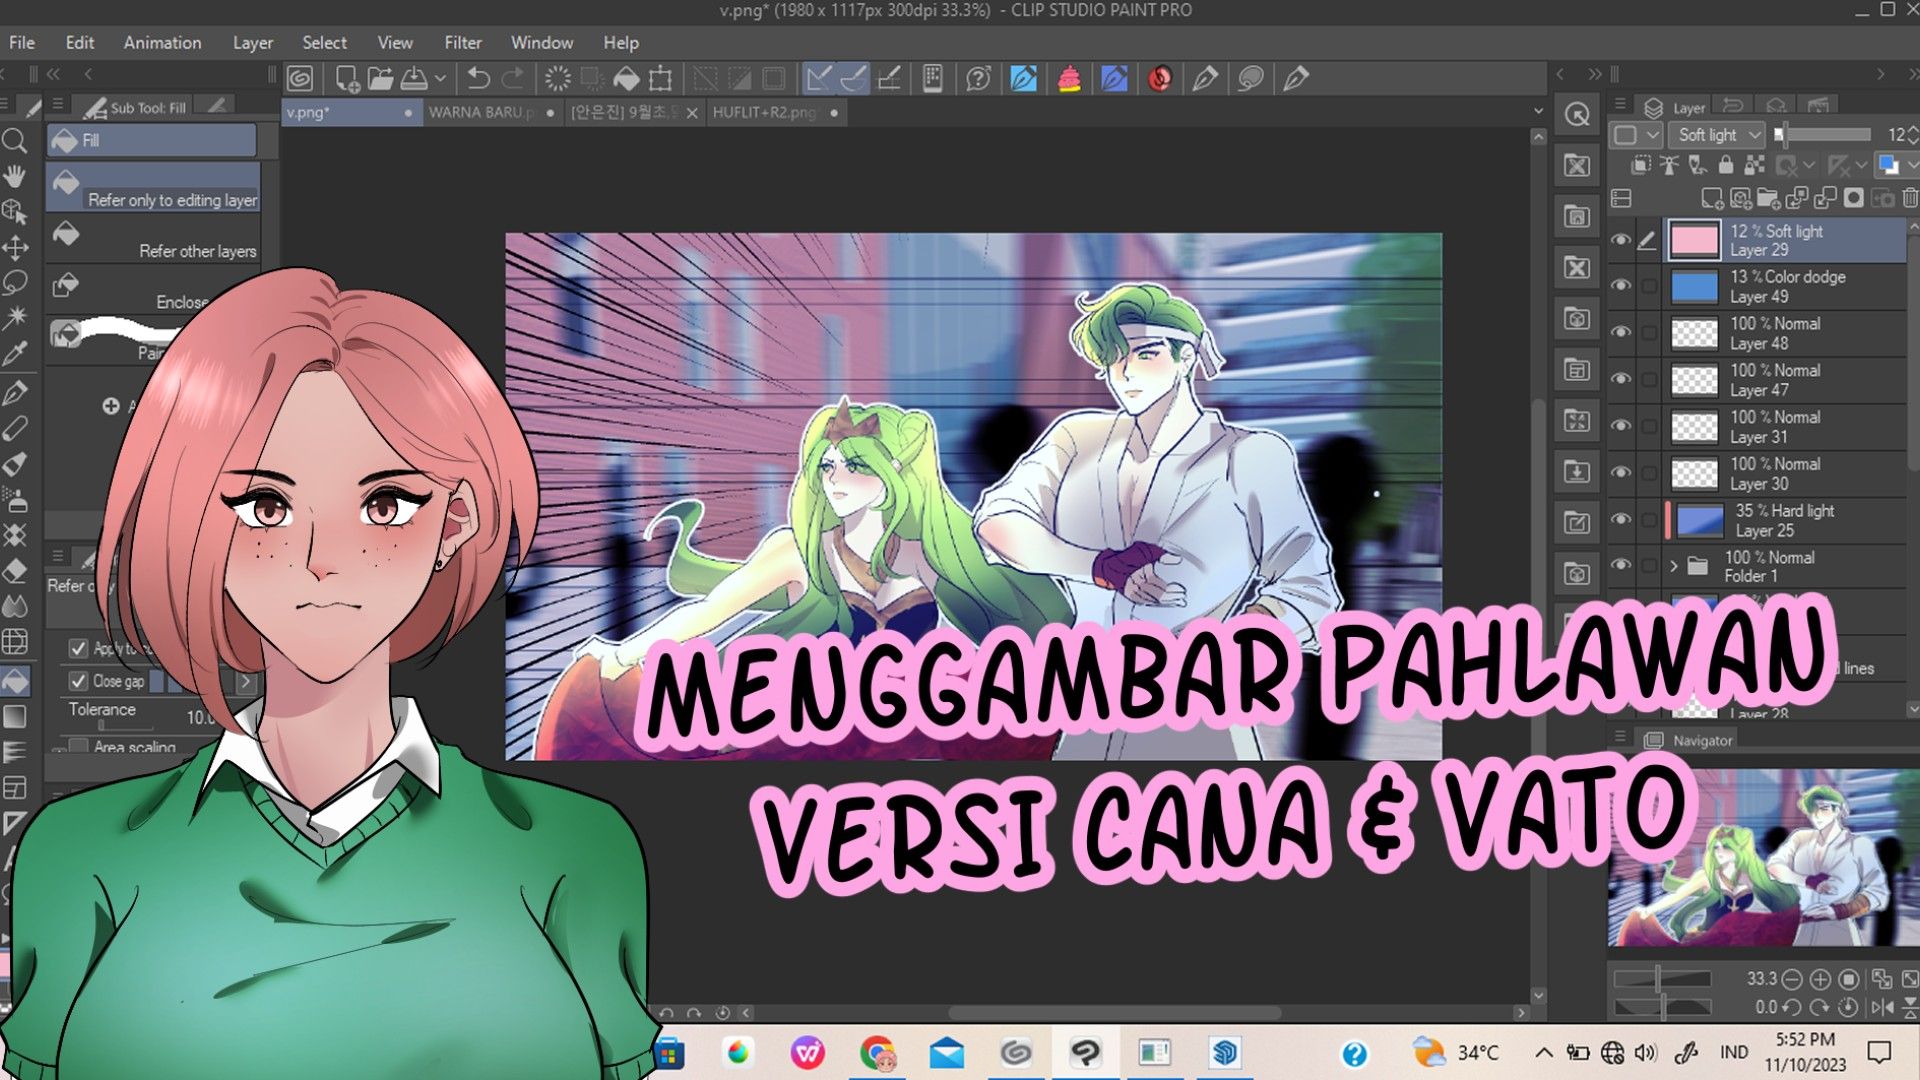Open the Filter menu

click(463, 42)
